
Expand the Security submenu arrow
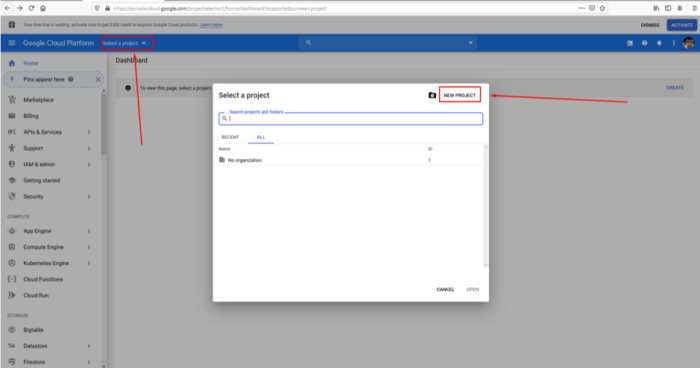pyautogui.click(x=89, y=197)
